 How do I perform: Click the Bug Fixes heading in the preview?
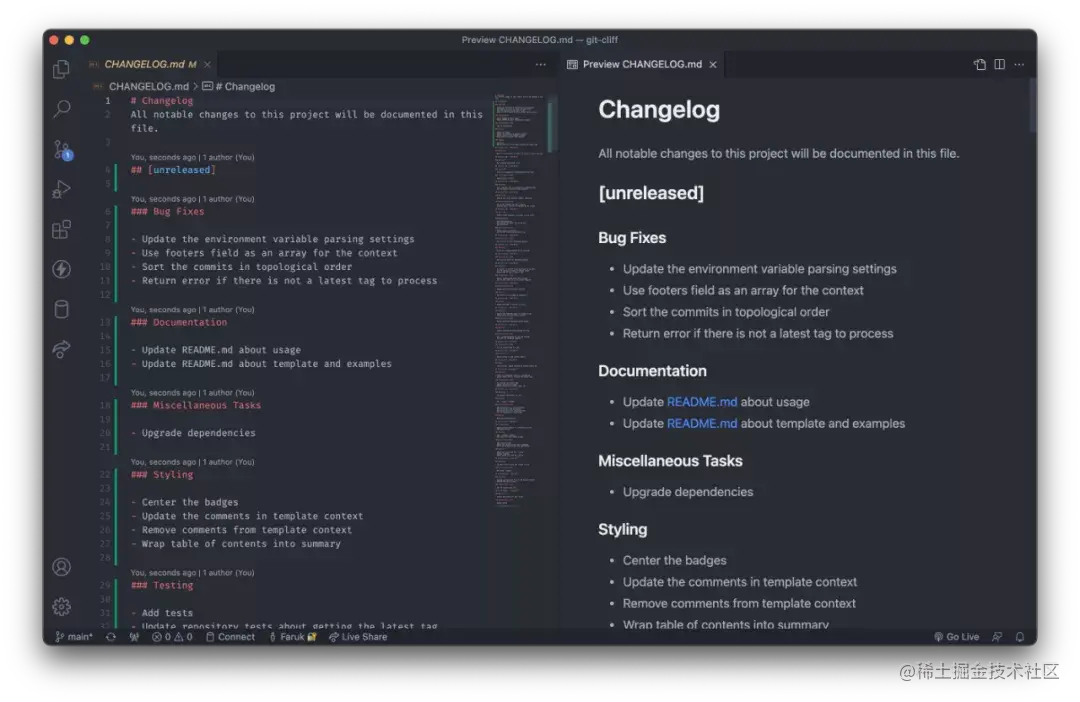coord(632,238)
